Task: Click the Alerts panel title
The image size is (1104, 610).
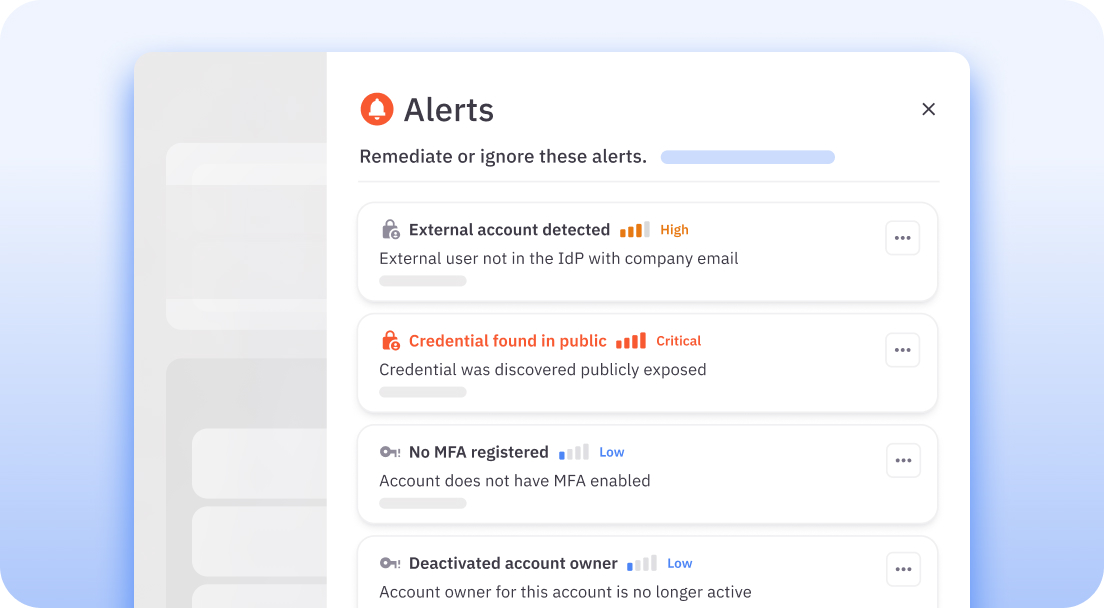Action: point(448,110)
